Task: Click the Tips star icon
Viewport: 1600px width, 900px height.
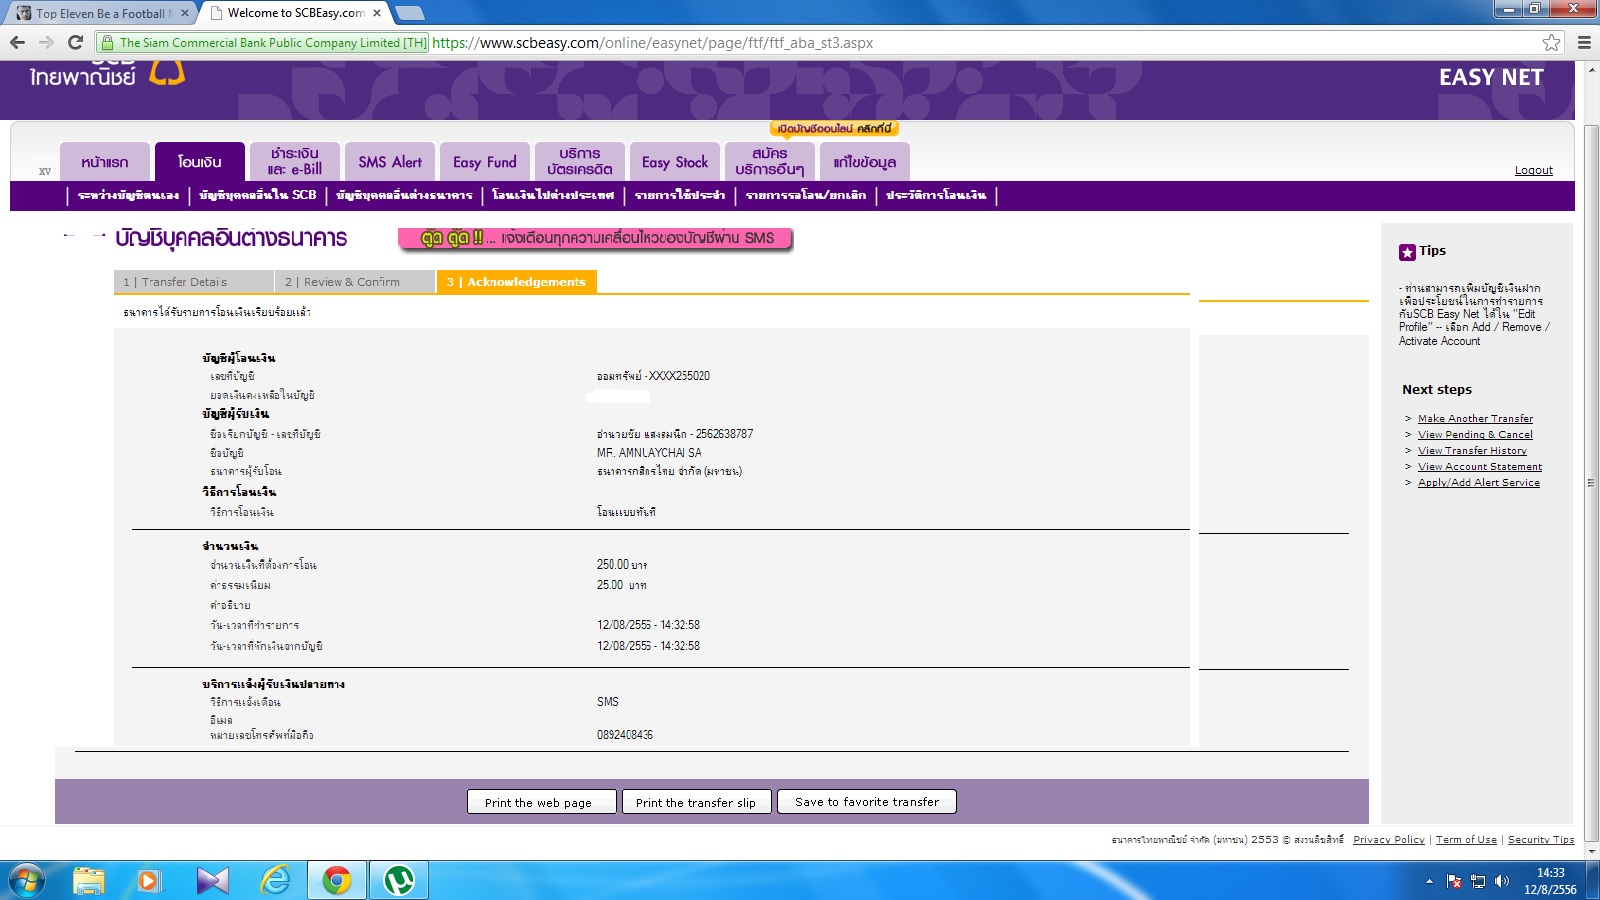Action: pos(1407,252)
